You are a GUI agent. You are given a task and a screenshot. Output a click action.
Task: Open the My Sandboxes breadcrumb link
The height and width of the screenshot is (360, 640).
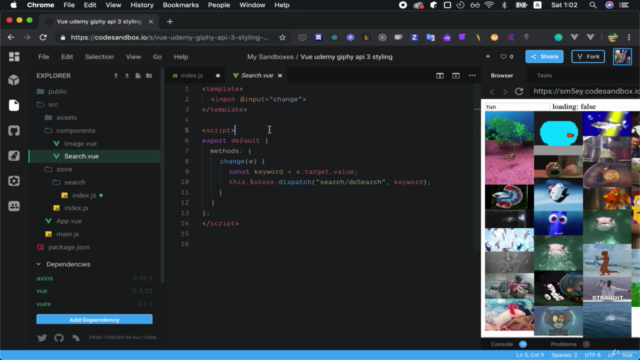coord(270,57)
